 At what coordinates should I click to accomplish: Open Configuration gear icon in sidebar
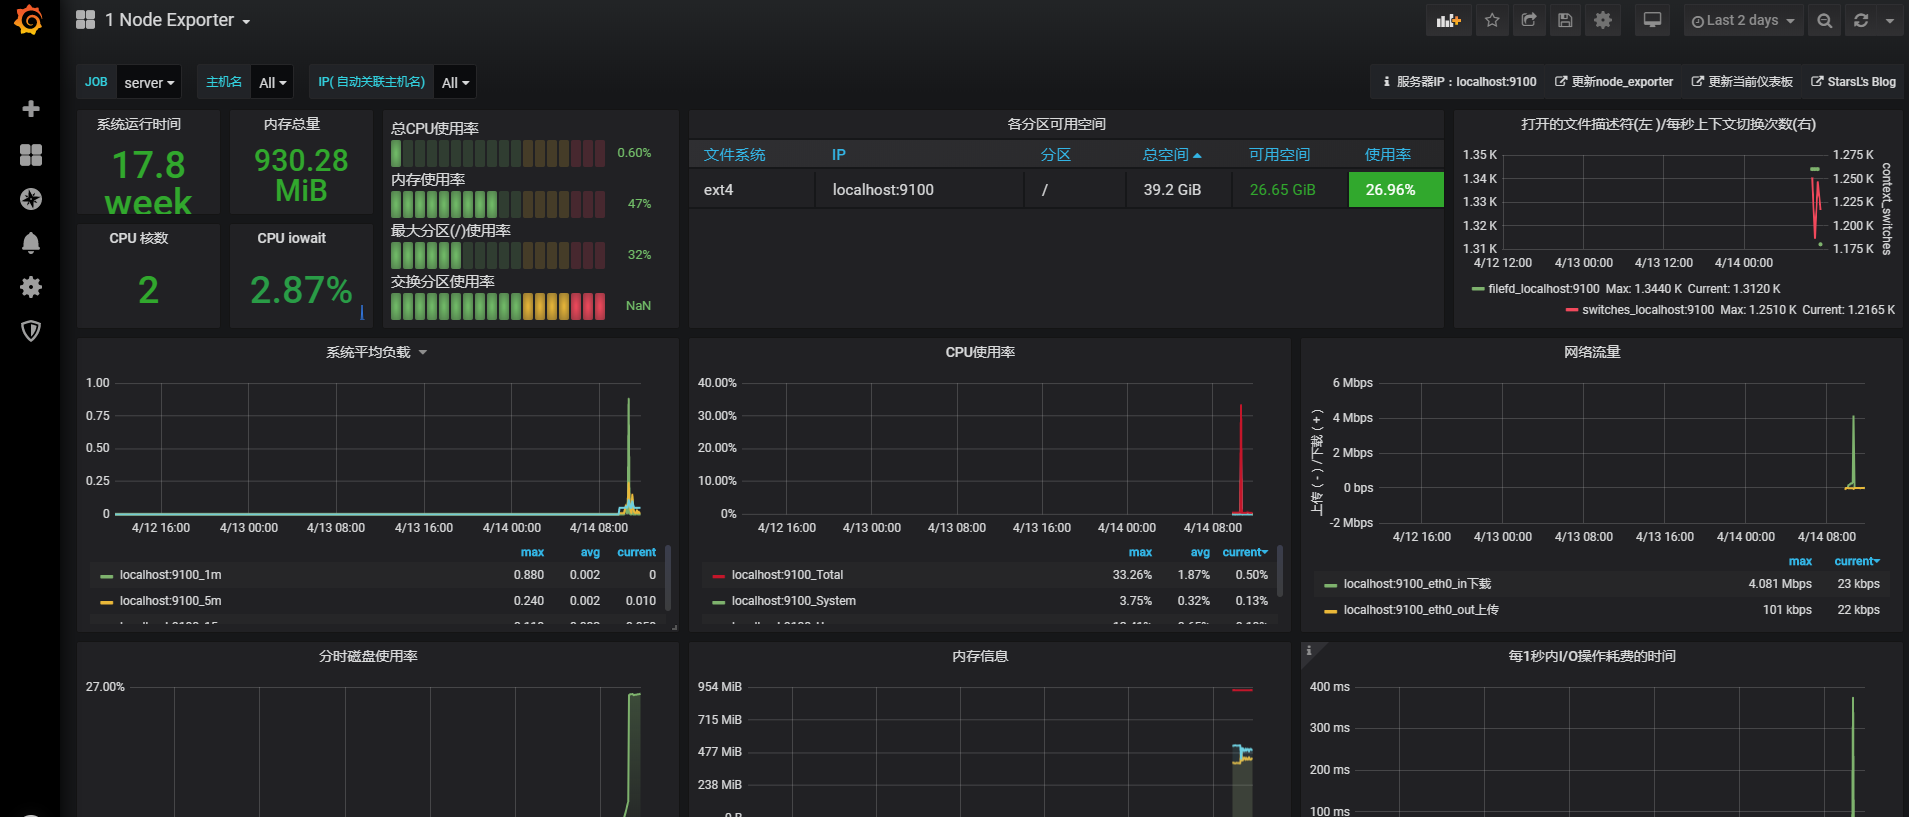pos(31,287)
